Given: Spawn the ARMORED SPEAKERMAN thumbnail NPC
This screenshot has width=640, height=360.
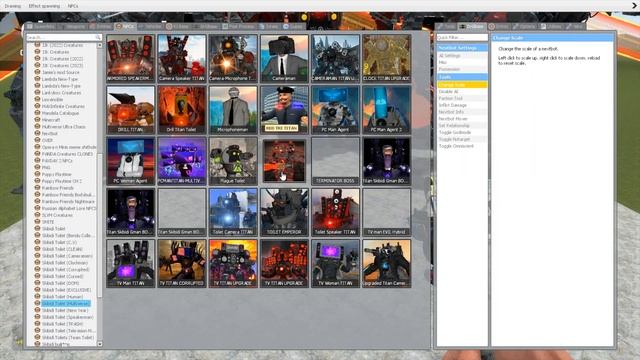Looking at the screenshot, I should point(131,58).
